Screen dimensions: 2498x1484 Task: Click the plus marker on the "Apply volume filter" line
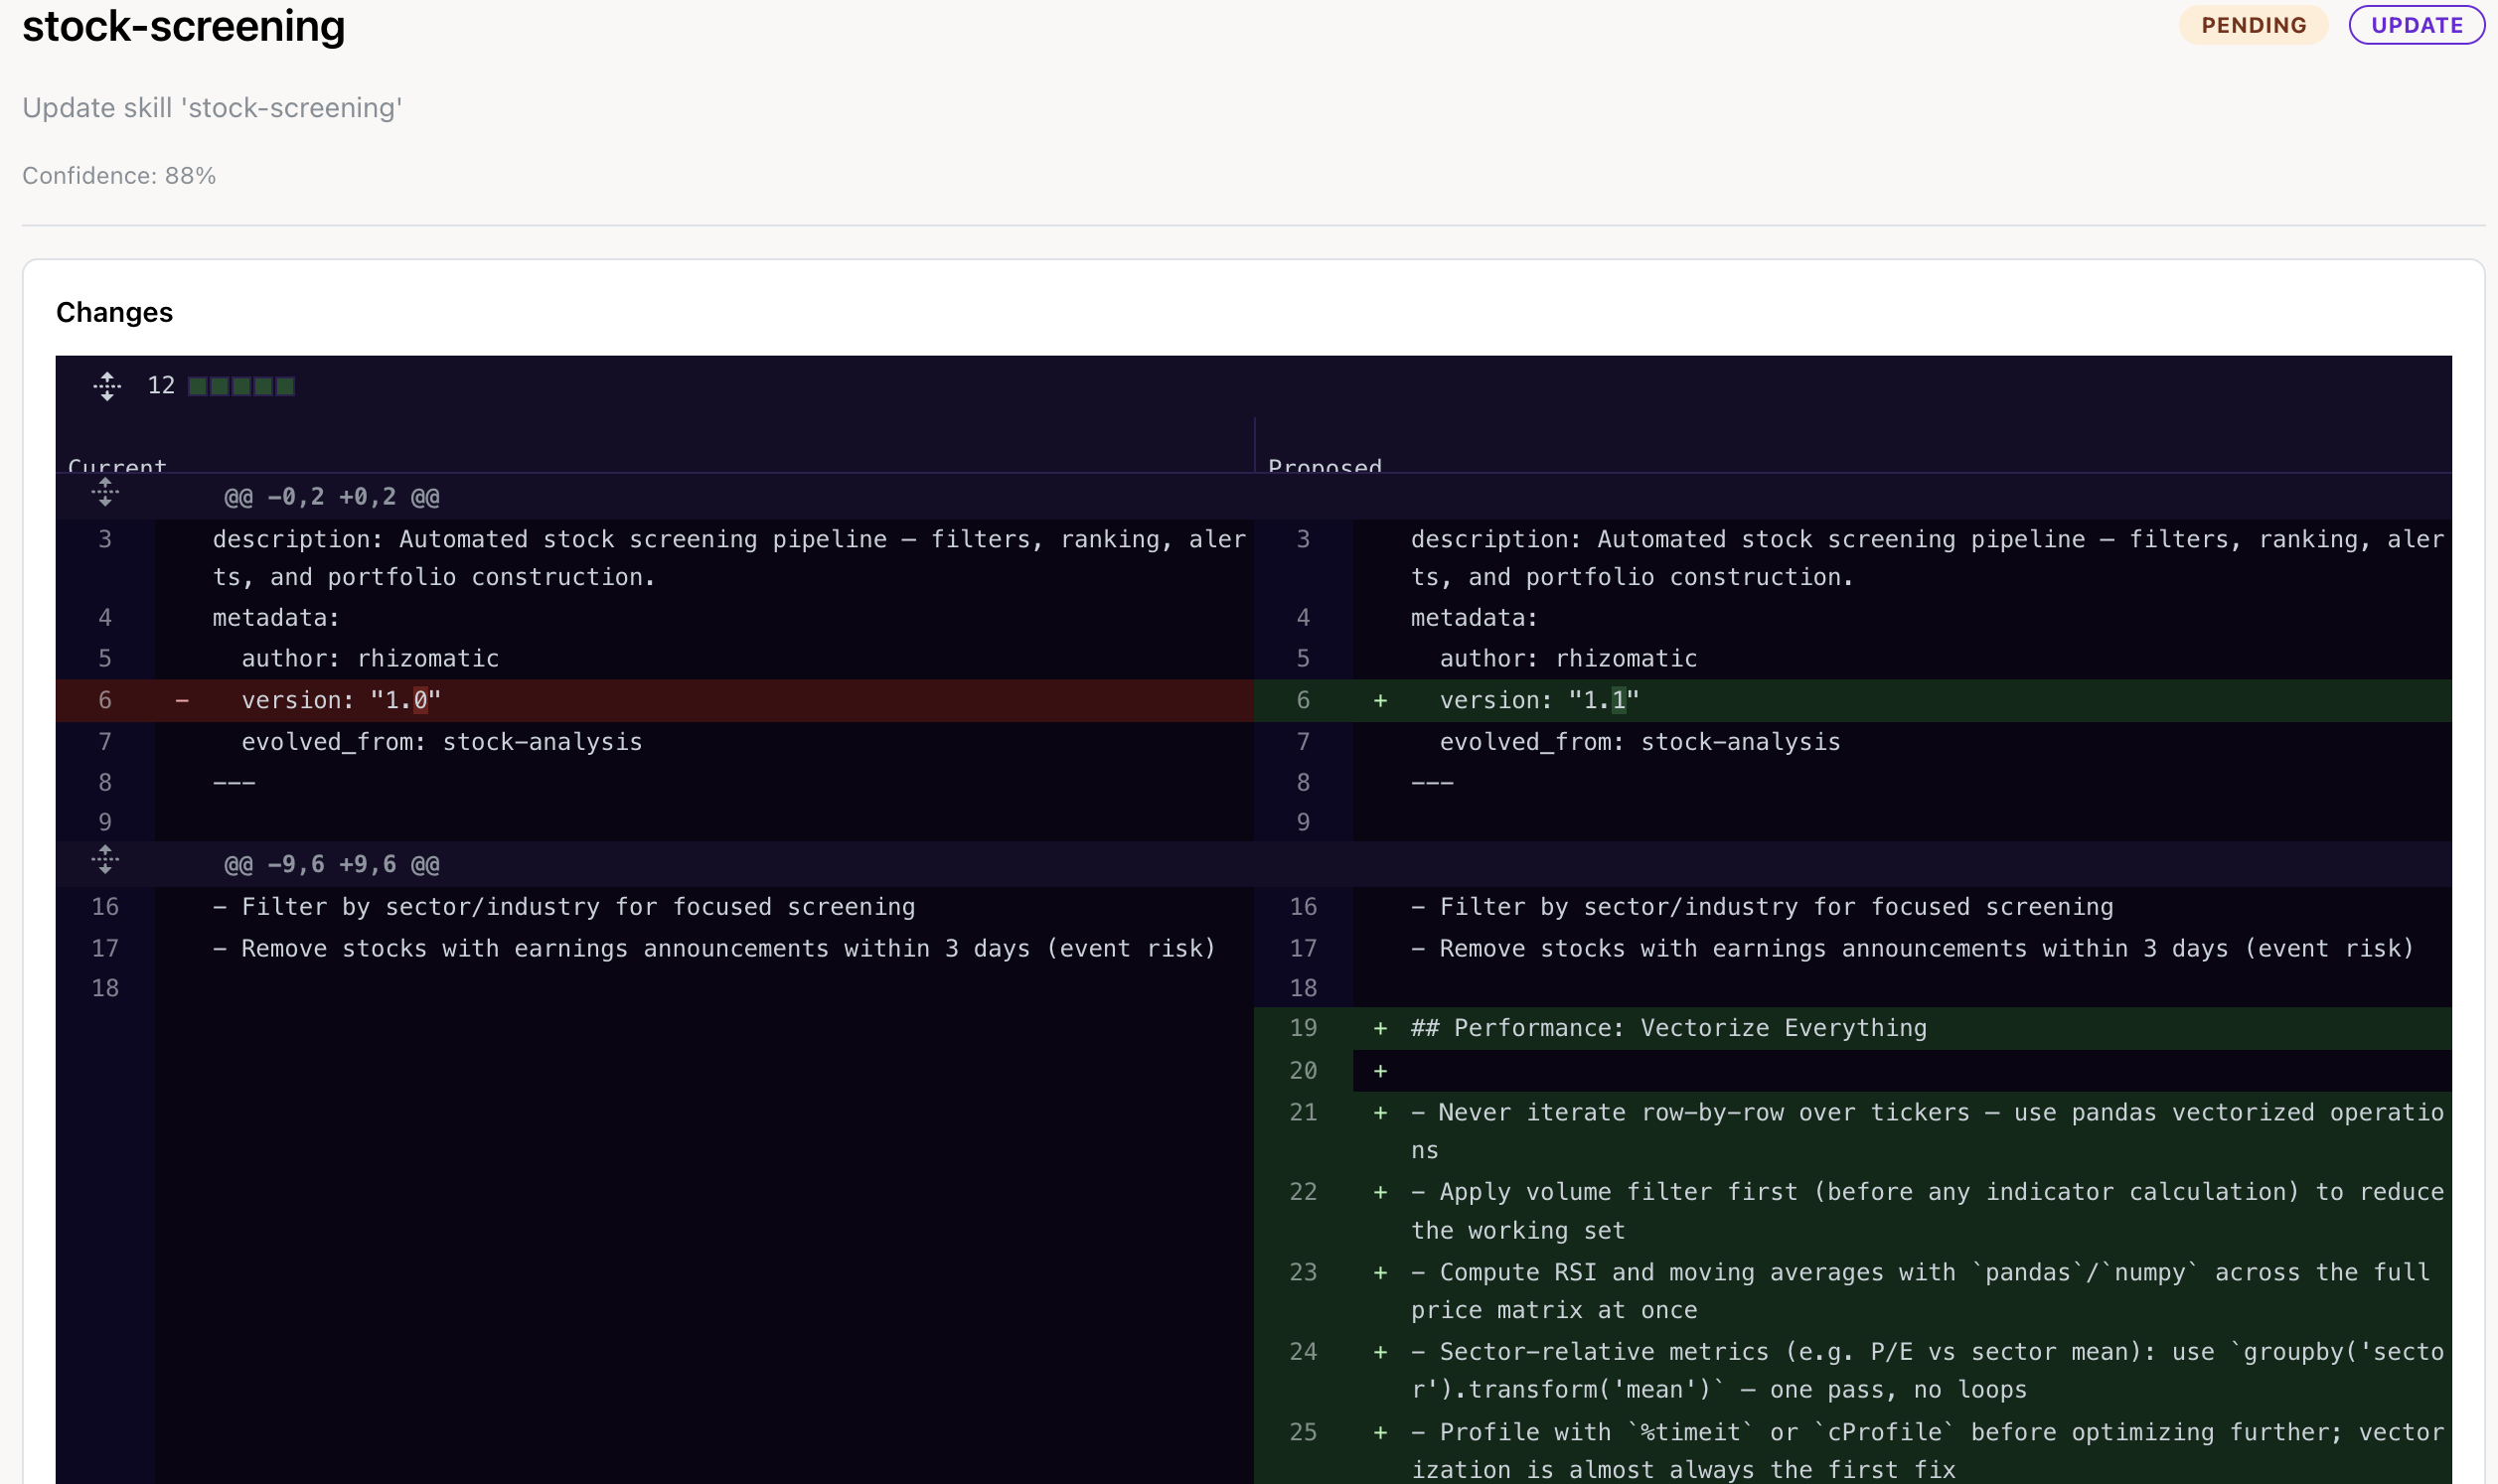[x=1380, y=1192]
